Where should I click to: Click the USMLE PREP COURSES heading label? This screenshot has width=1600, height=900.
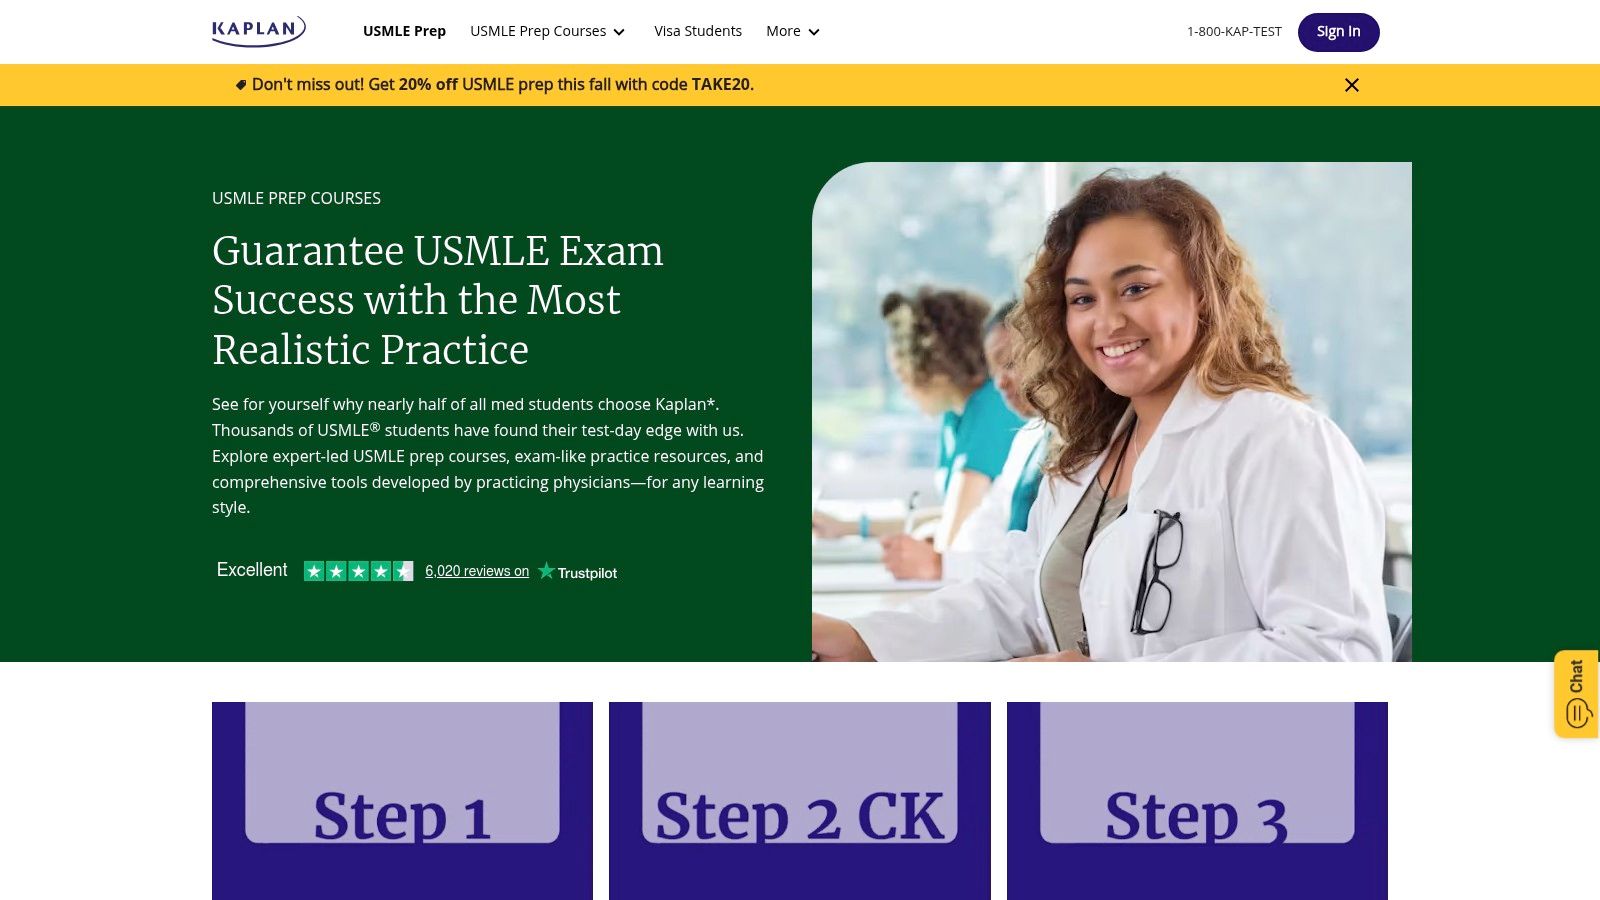pos(296,198)
